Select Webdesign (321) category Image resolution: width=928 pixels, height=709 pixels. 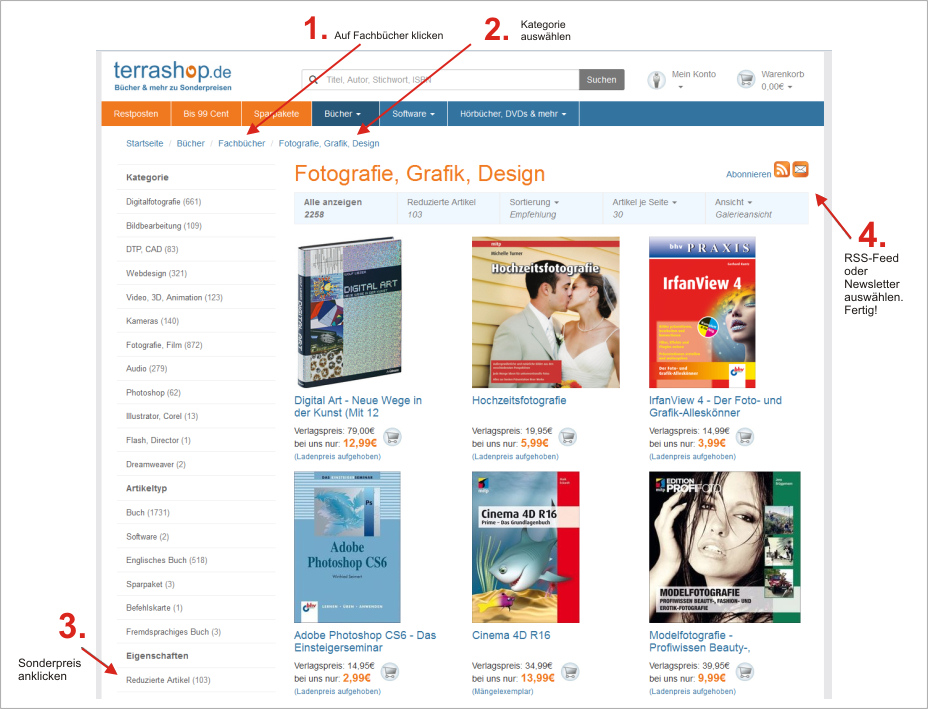156,273
